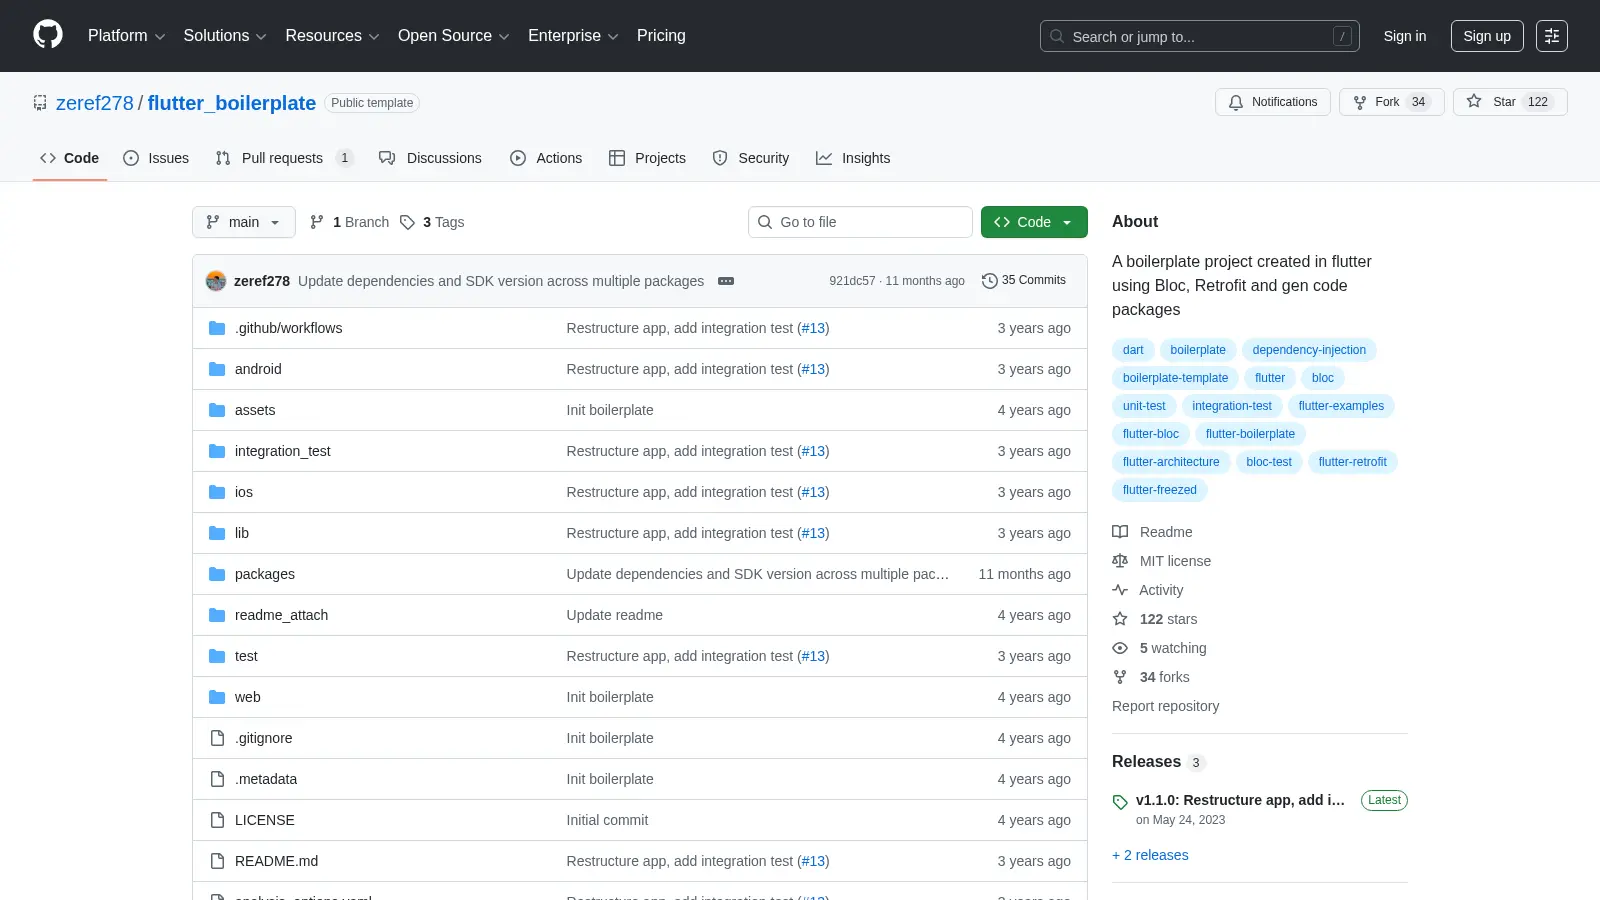Go to the Projects tab
The image size is (1600, 900).
click(647, 158)
